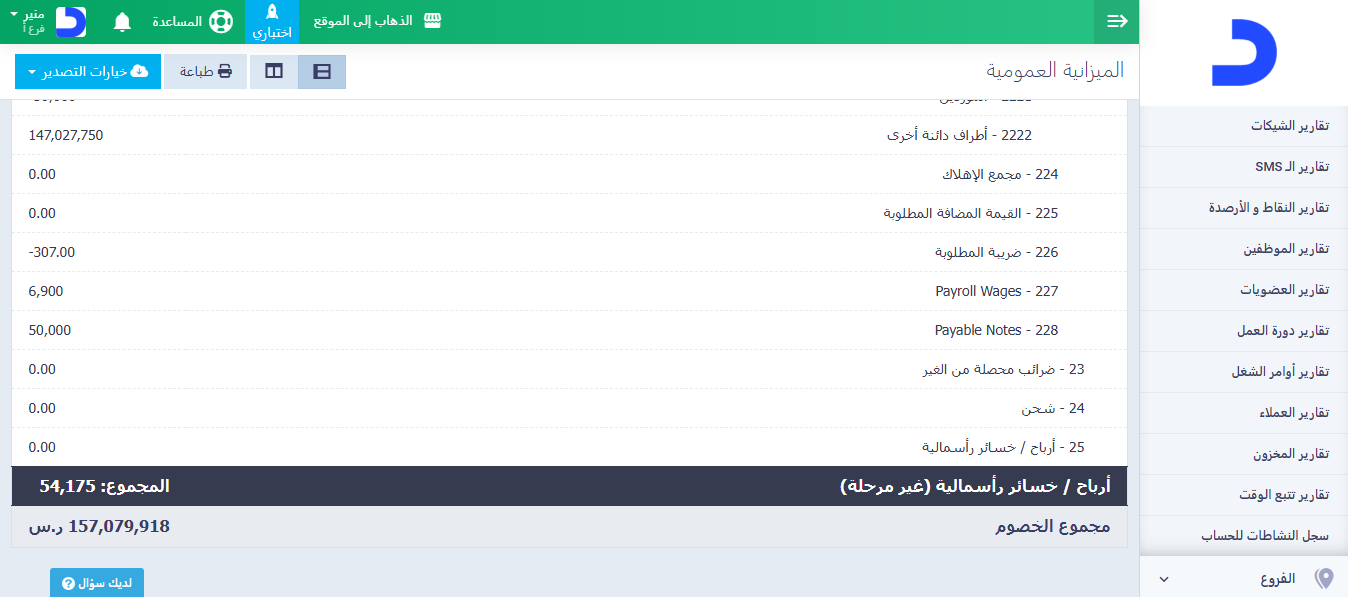1348x597 pixels.
Task: Switch to the stacked rows layout view
Action: [322, 72]
